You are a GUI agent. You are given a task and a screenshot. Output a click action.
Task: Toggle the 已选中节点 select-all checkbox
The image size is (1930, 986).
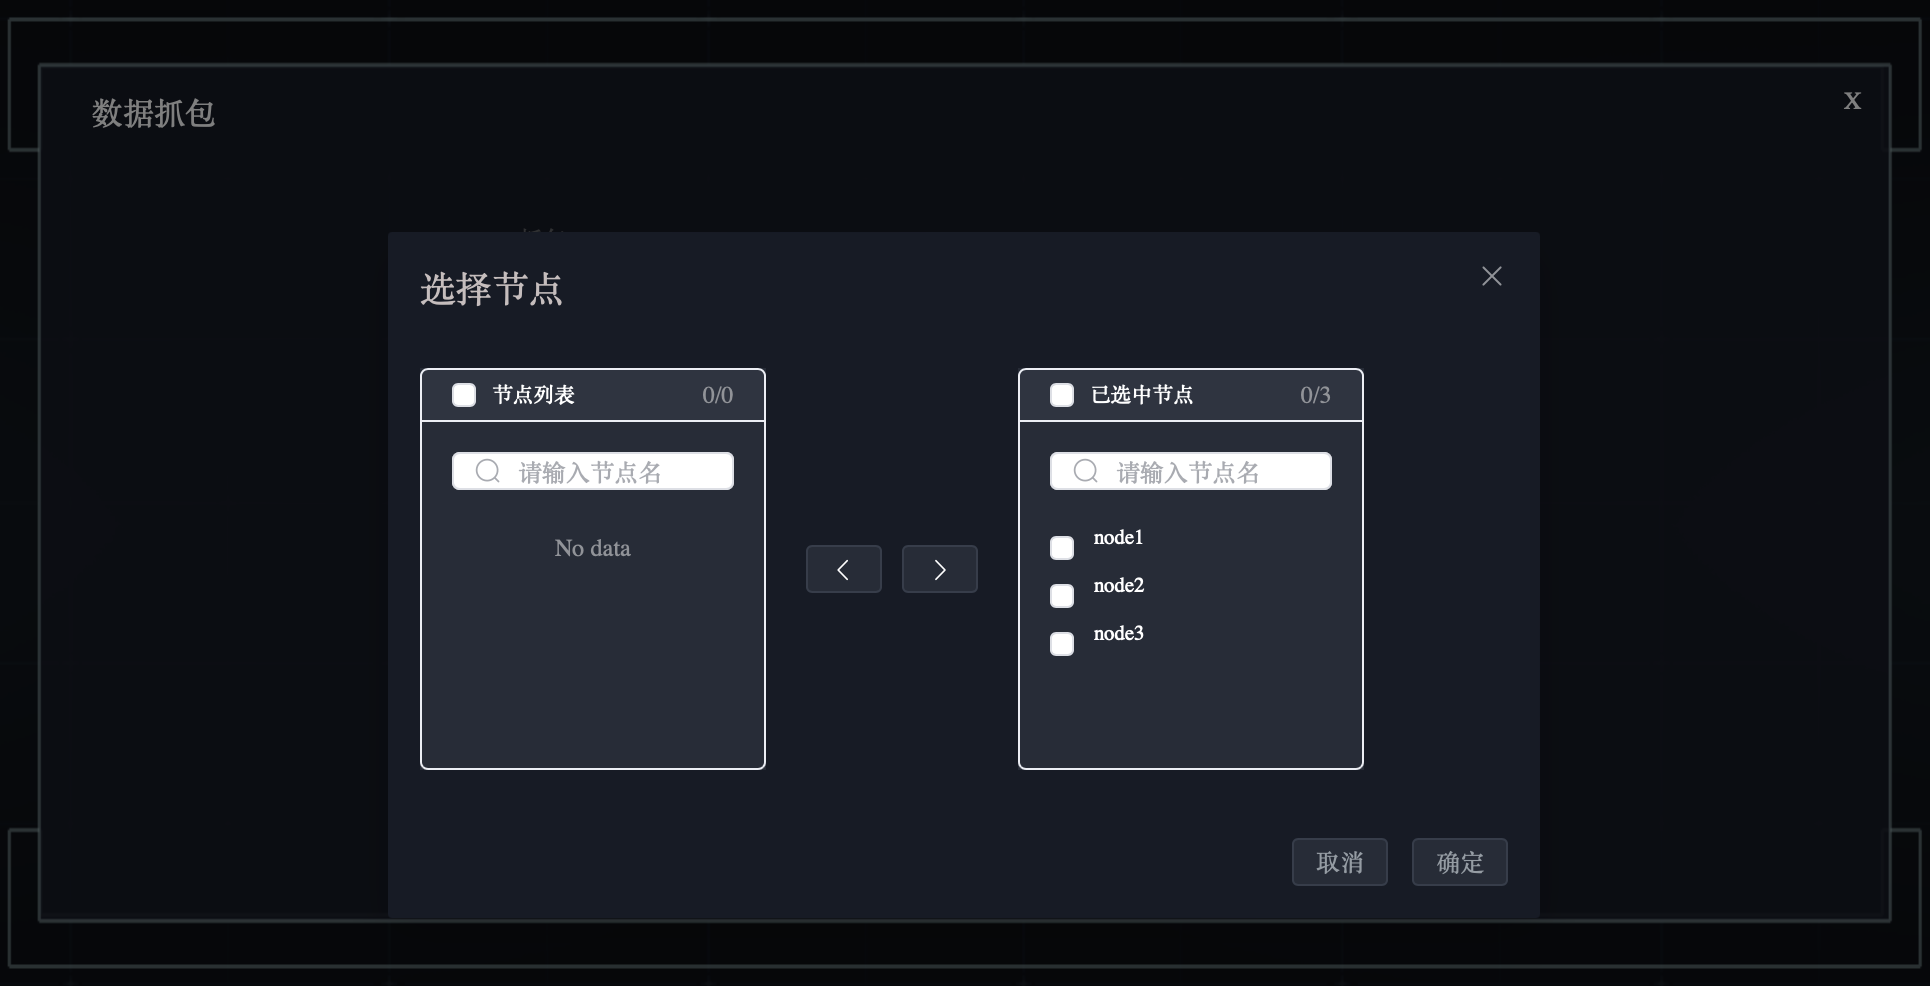(1062, 395)
